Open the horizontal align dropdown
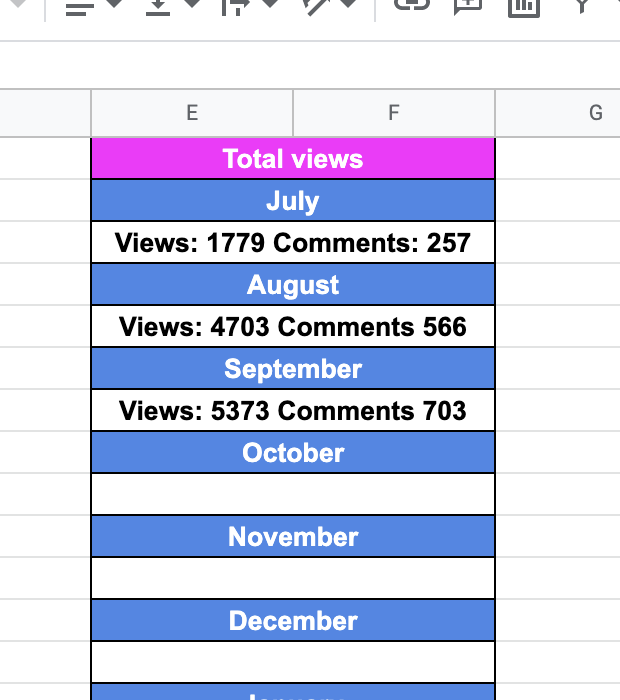Image resolution: width=620 pixels, height=700 pixels. pos(93,7)
